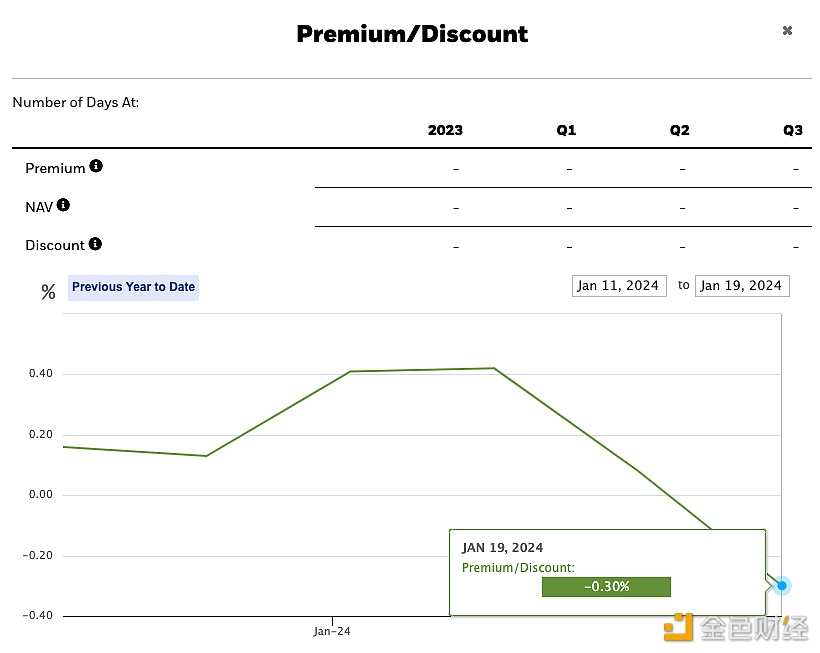Click the green -0.30% value badge
820x653 pixels.
[606, 587]
